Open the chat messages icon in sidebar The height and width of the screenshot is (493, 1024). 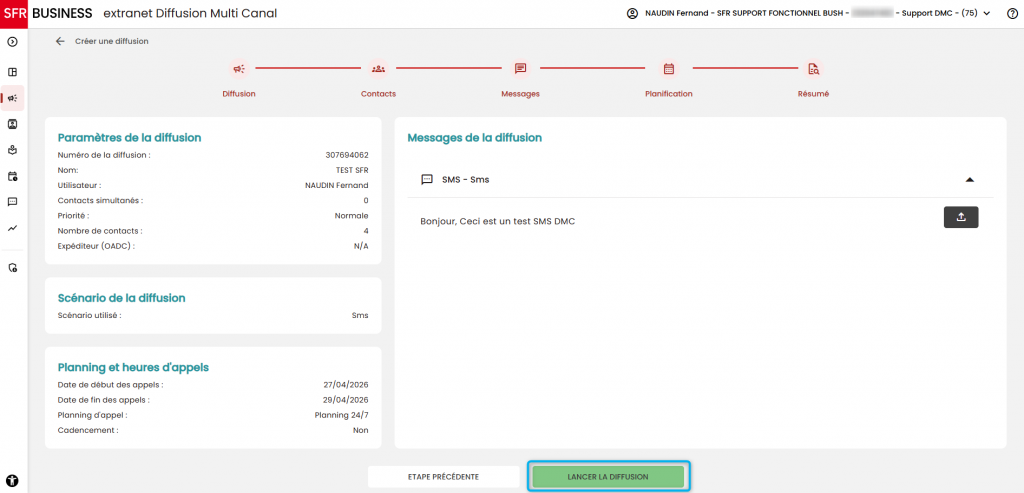pos(12,202)
